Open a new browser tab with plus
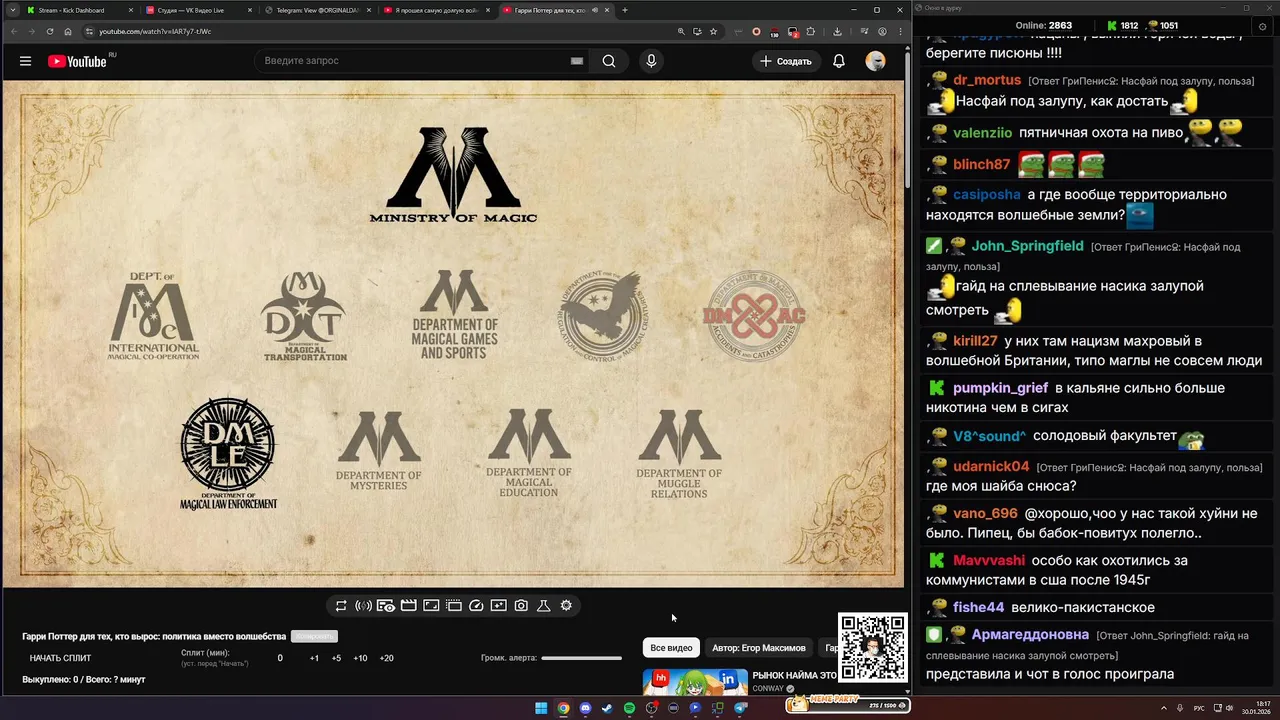 625,10
